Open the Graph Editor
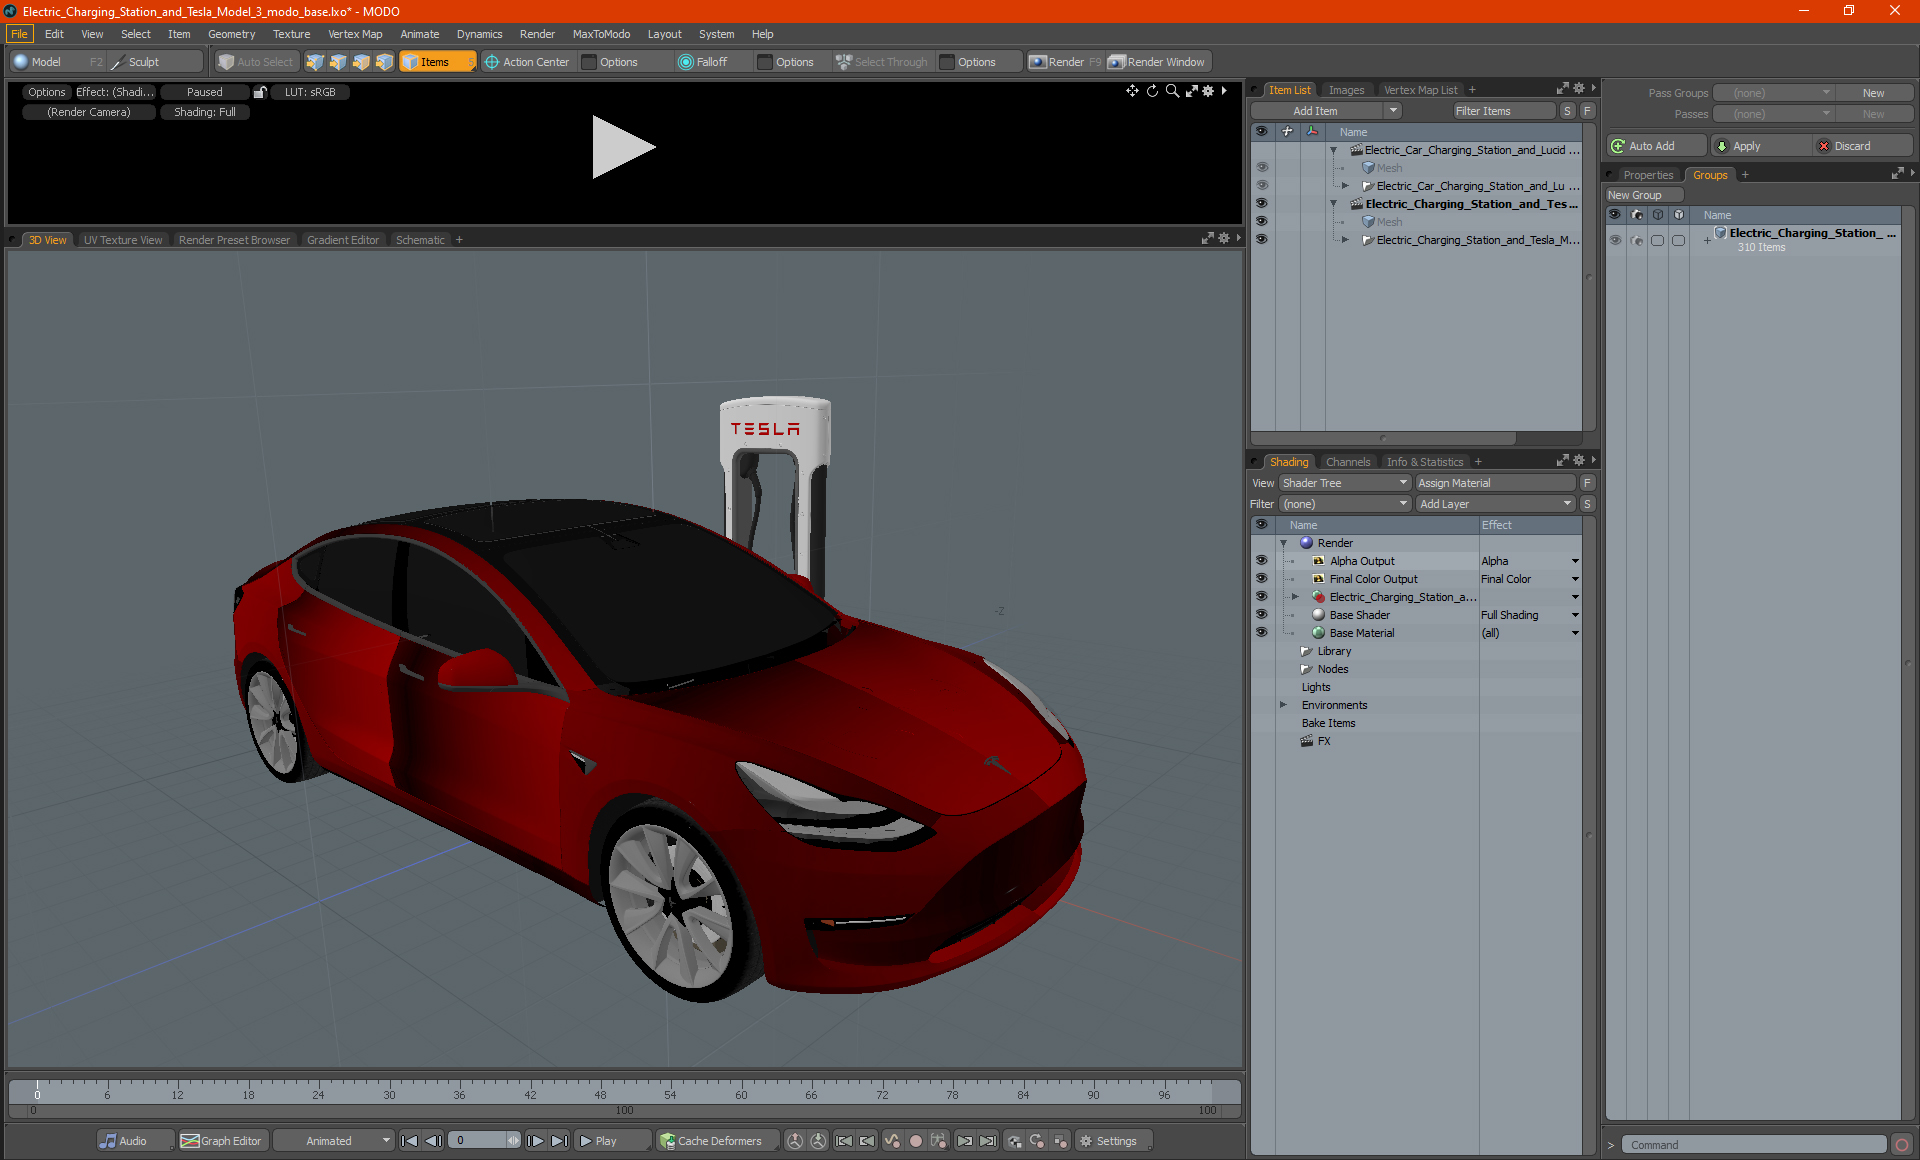Viewport: 1920px width, 1160px height. click(x=222, y=1141)
